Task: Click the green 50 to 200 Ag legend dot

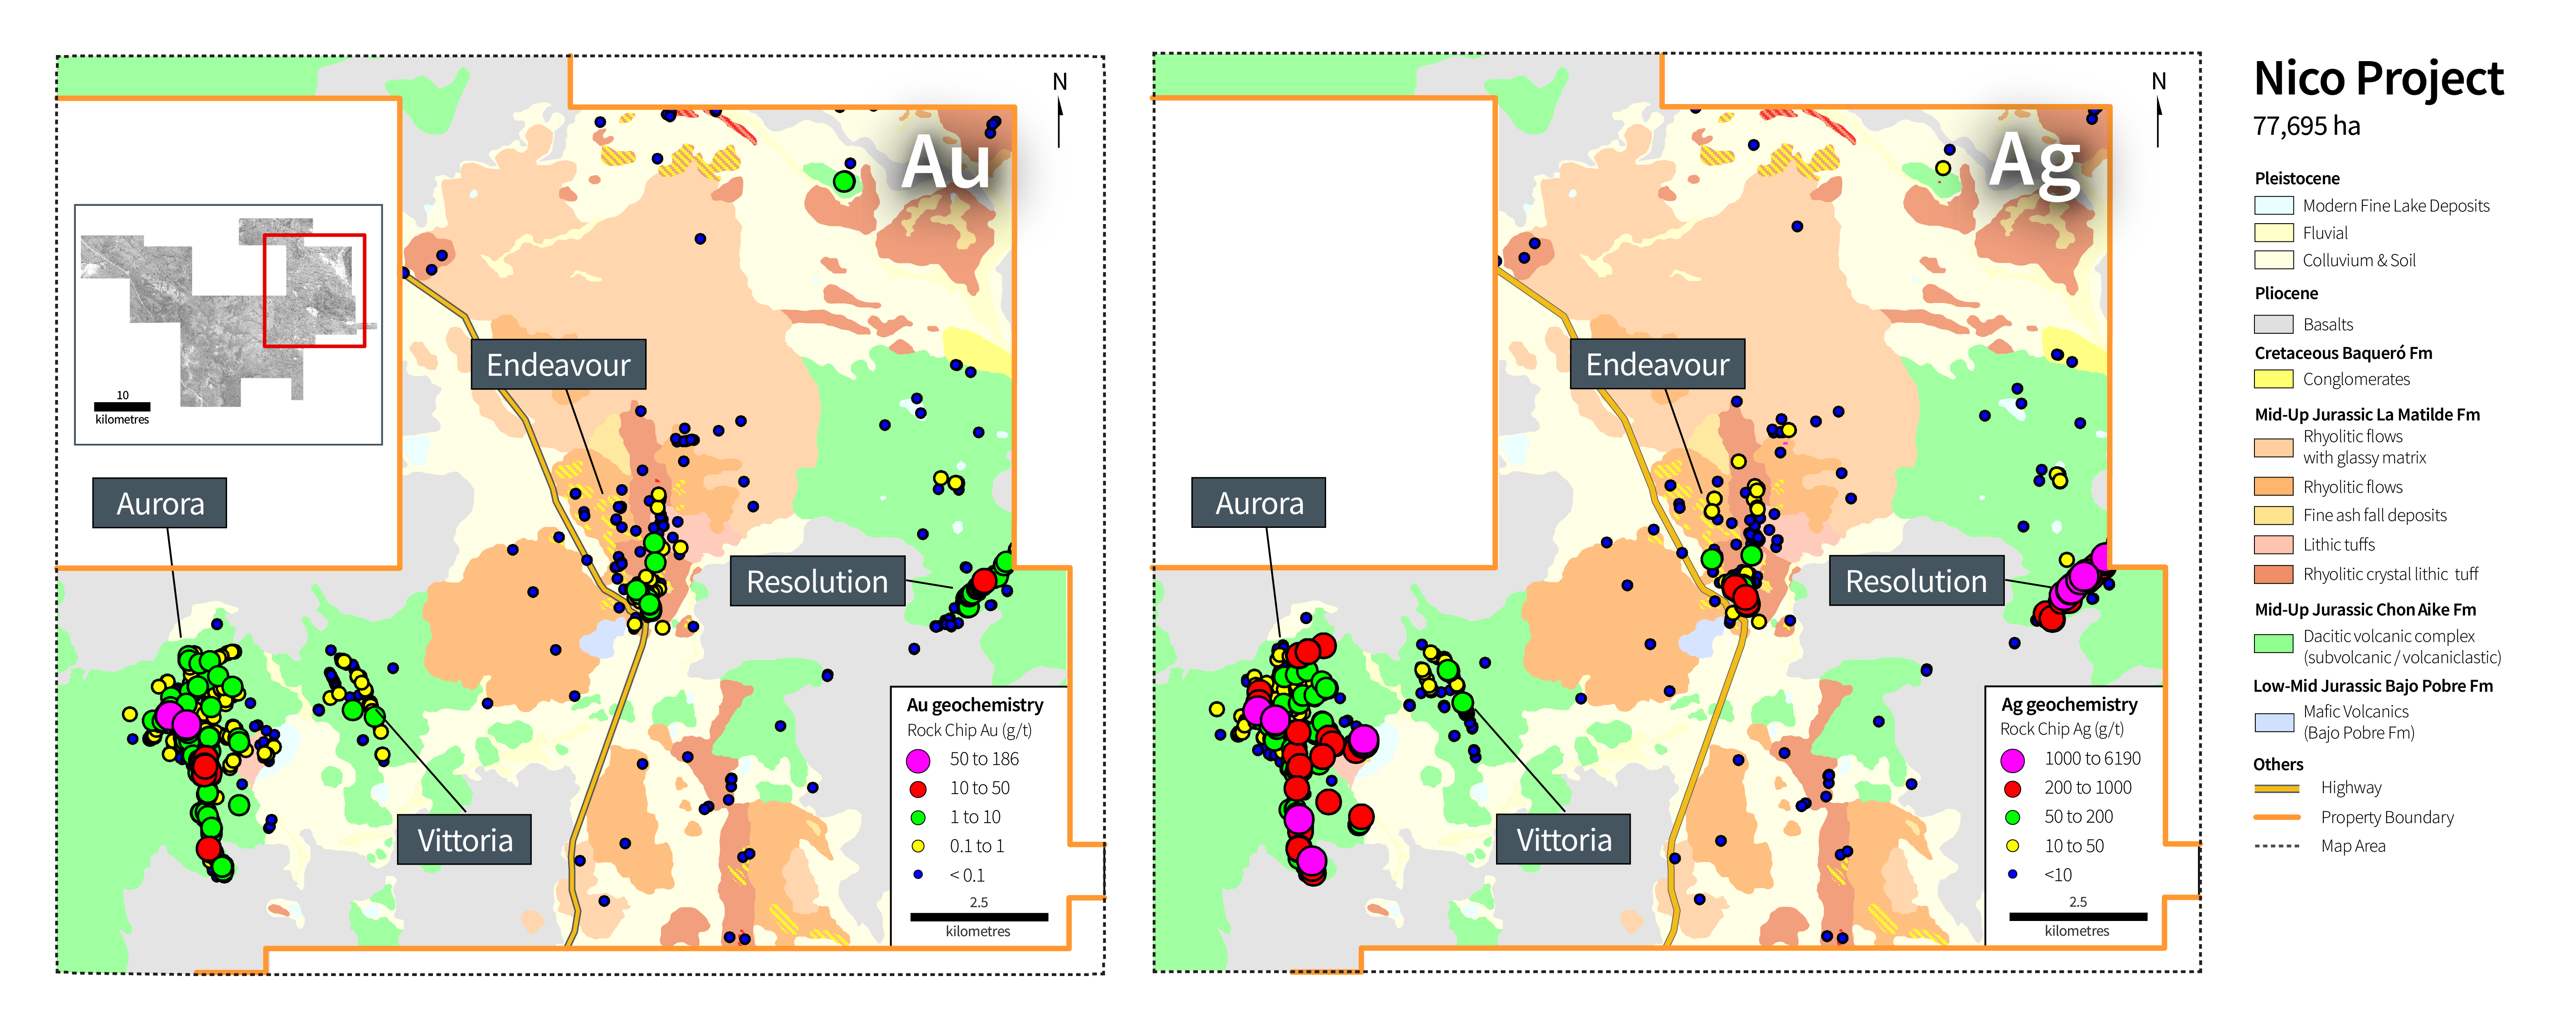Action: [2013, 818]
